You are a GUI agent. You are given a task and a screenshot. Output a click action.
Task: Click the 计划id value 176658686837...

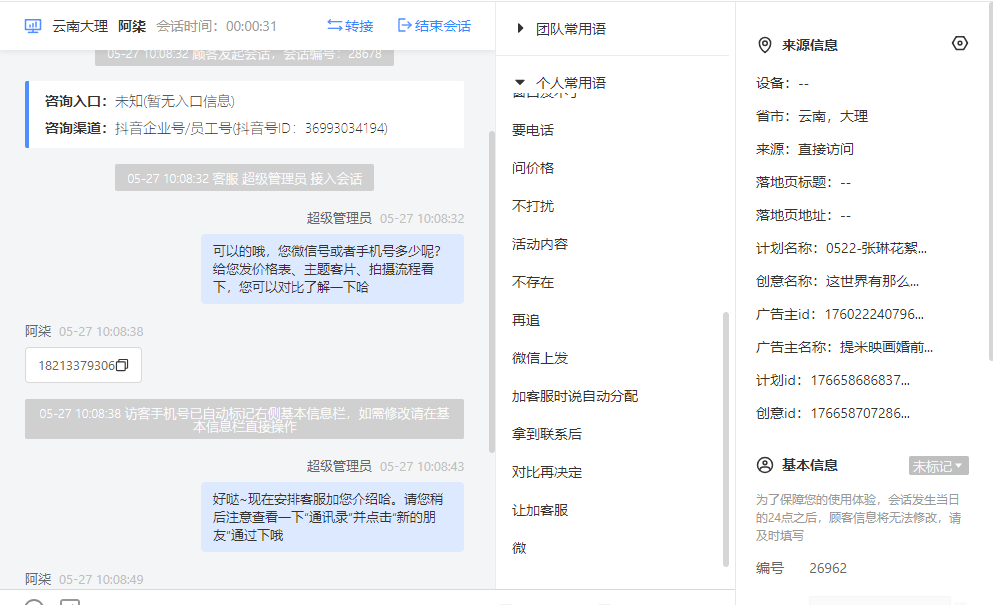(860, 380)
